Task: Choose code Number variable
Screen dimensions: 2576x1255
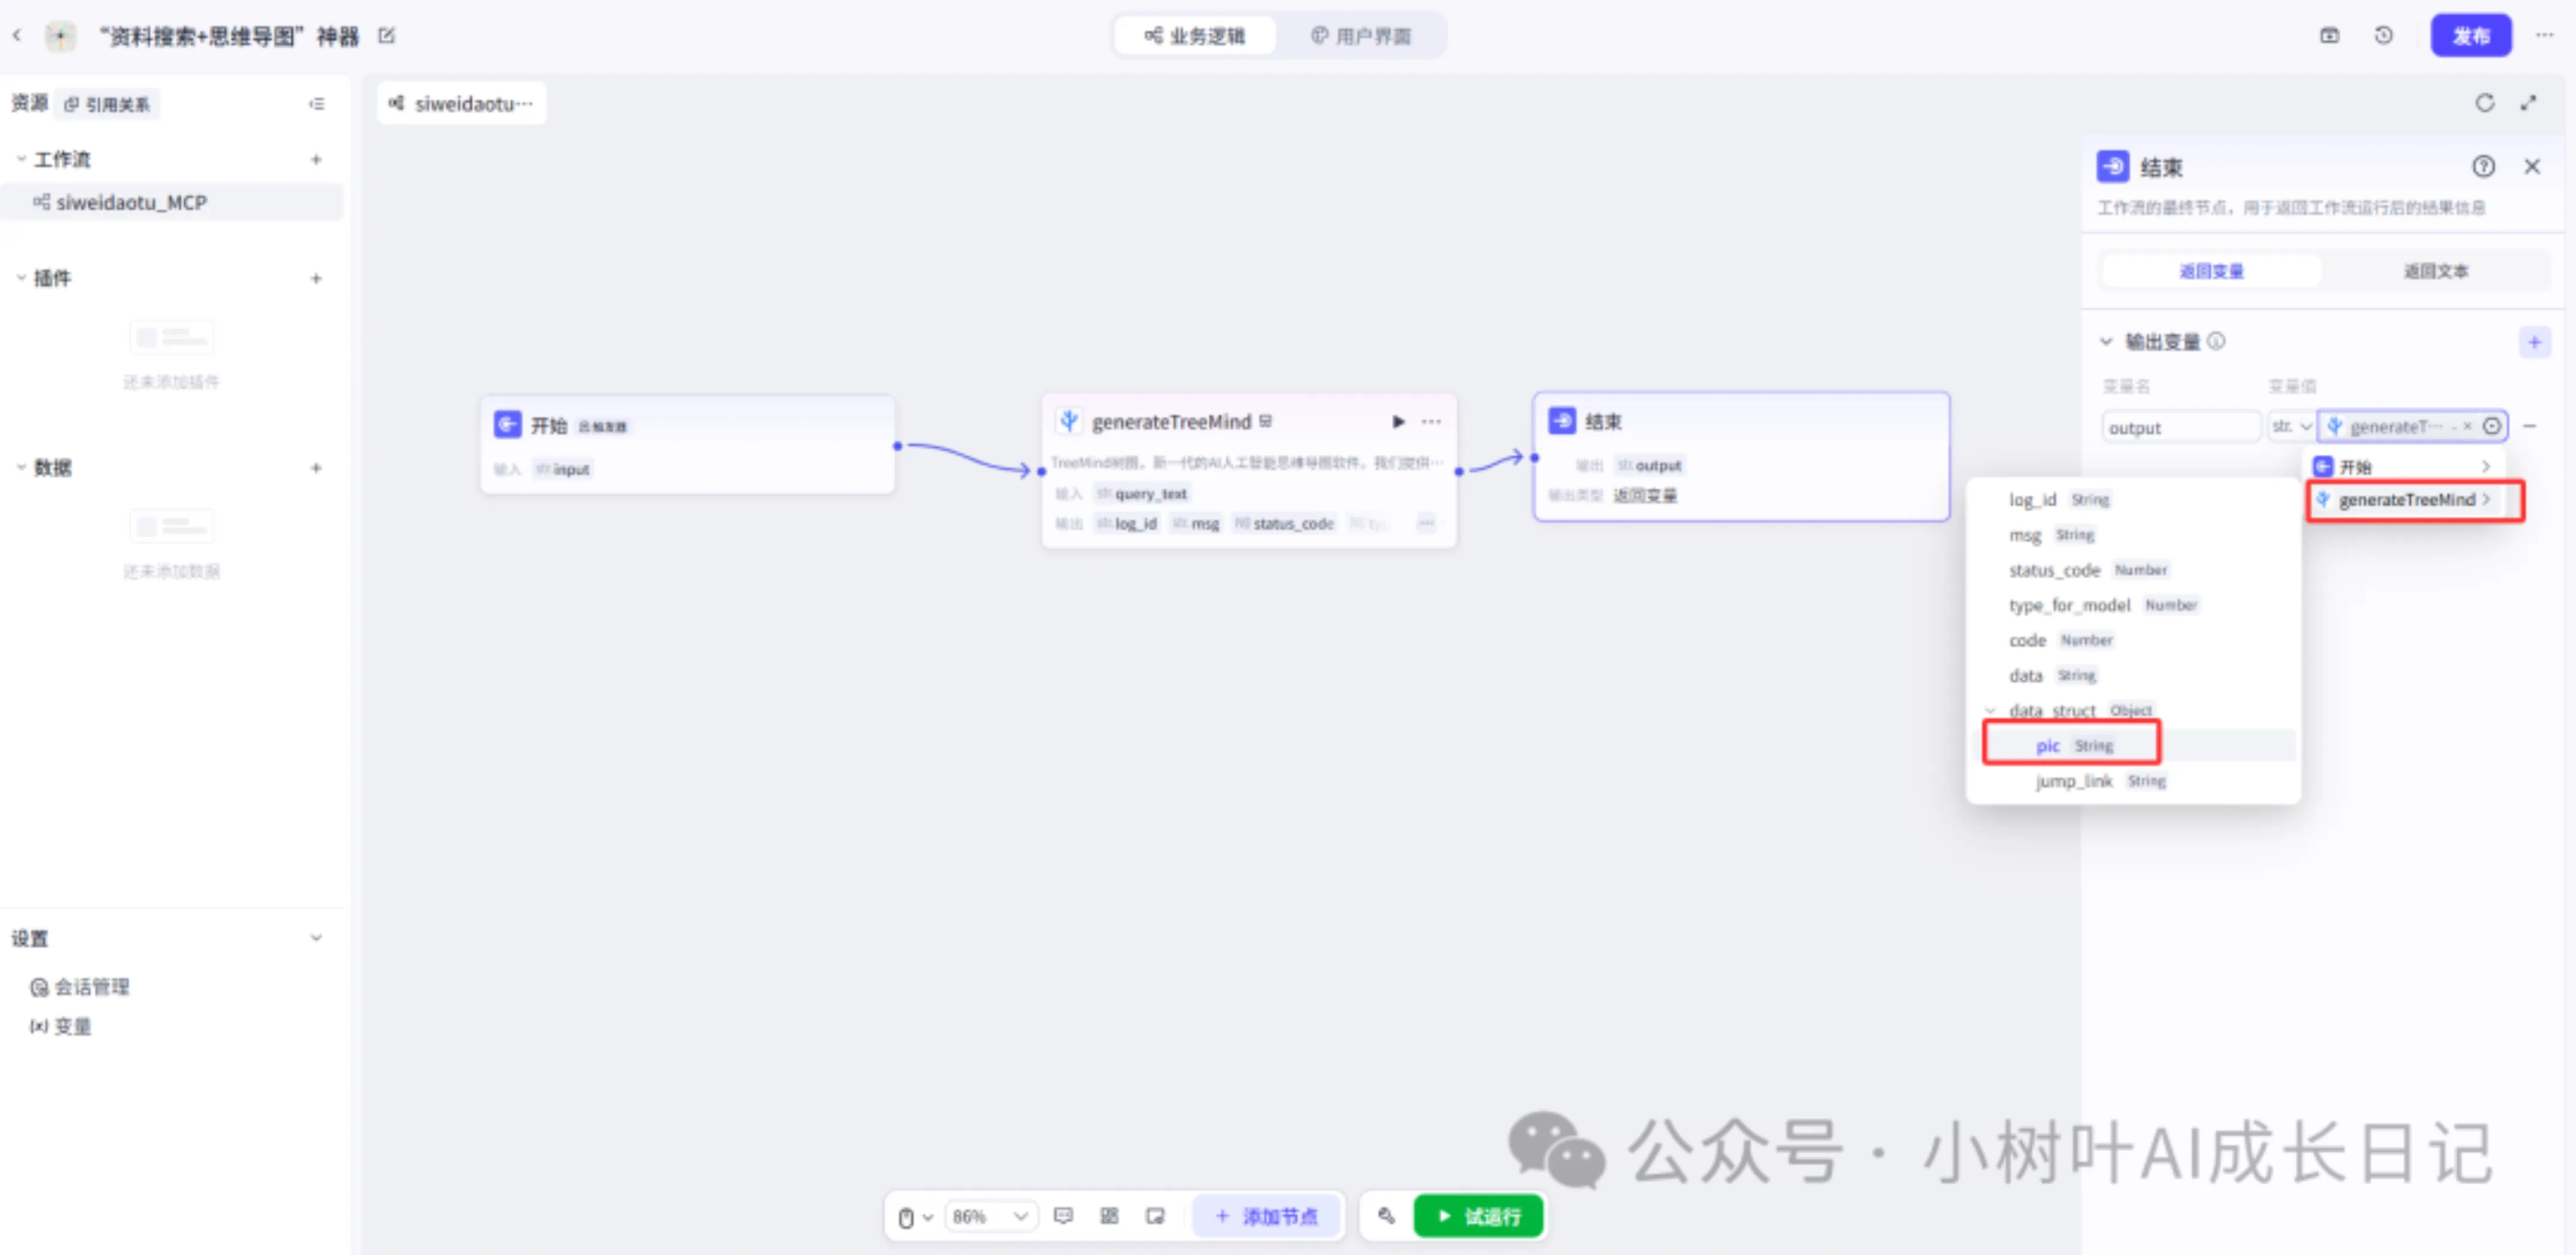Action: 2133,640
